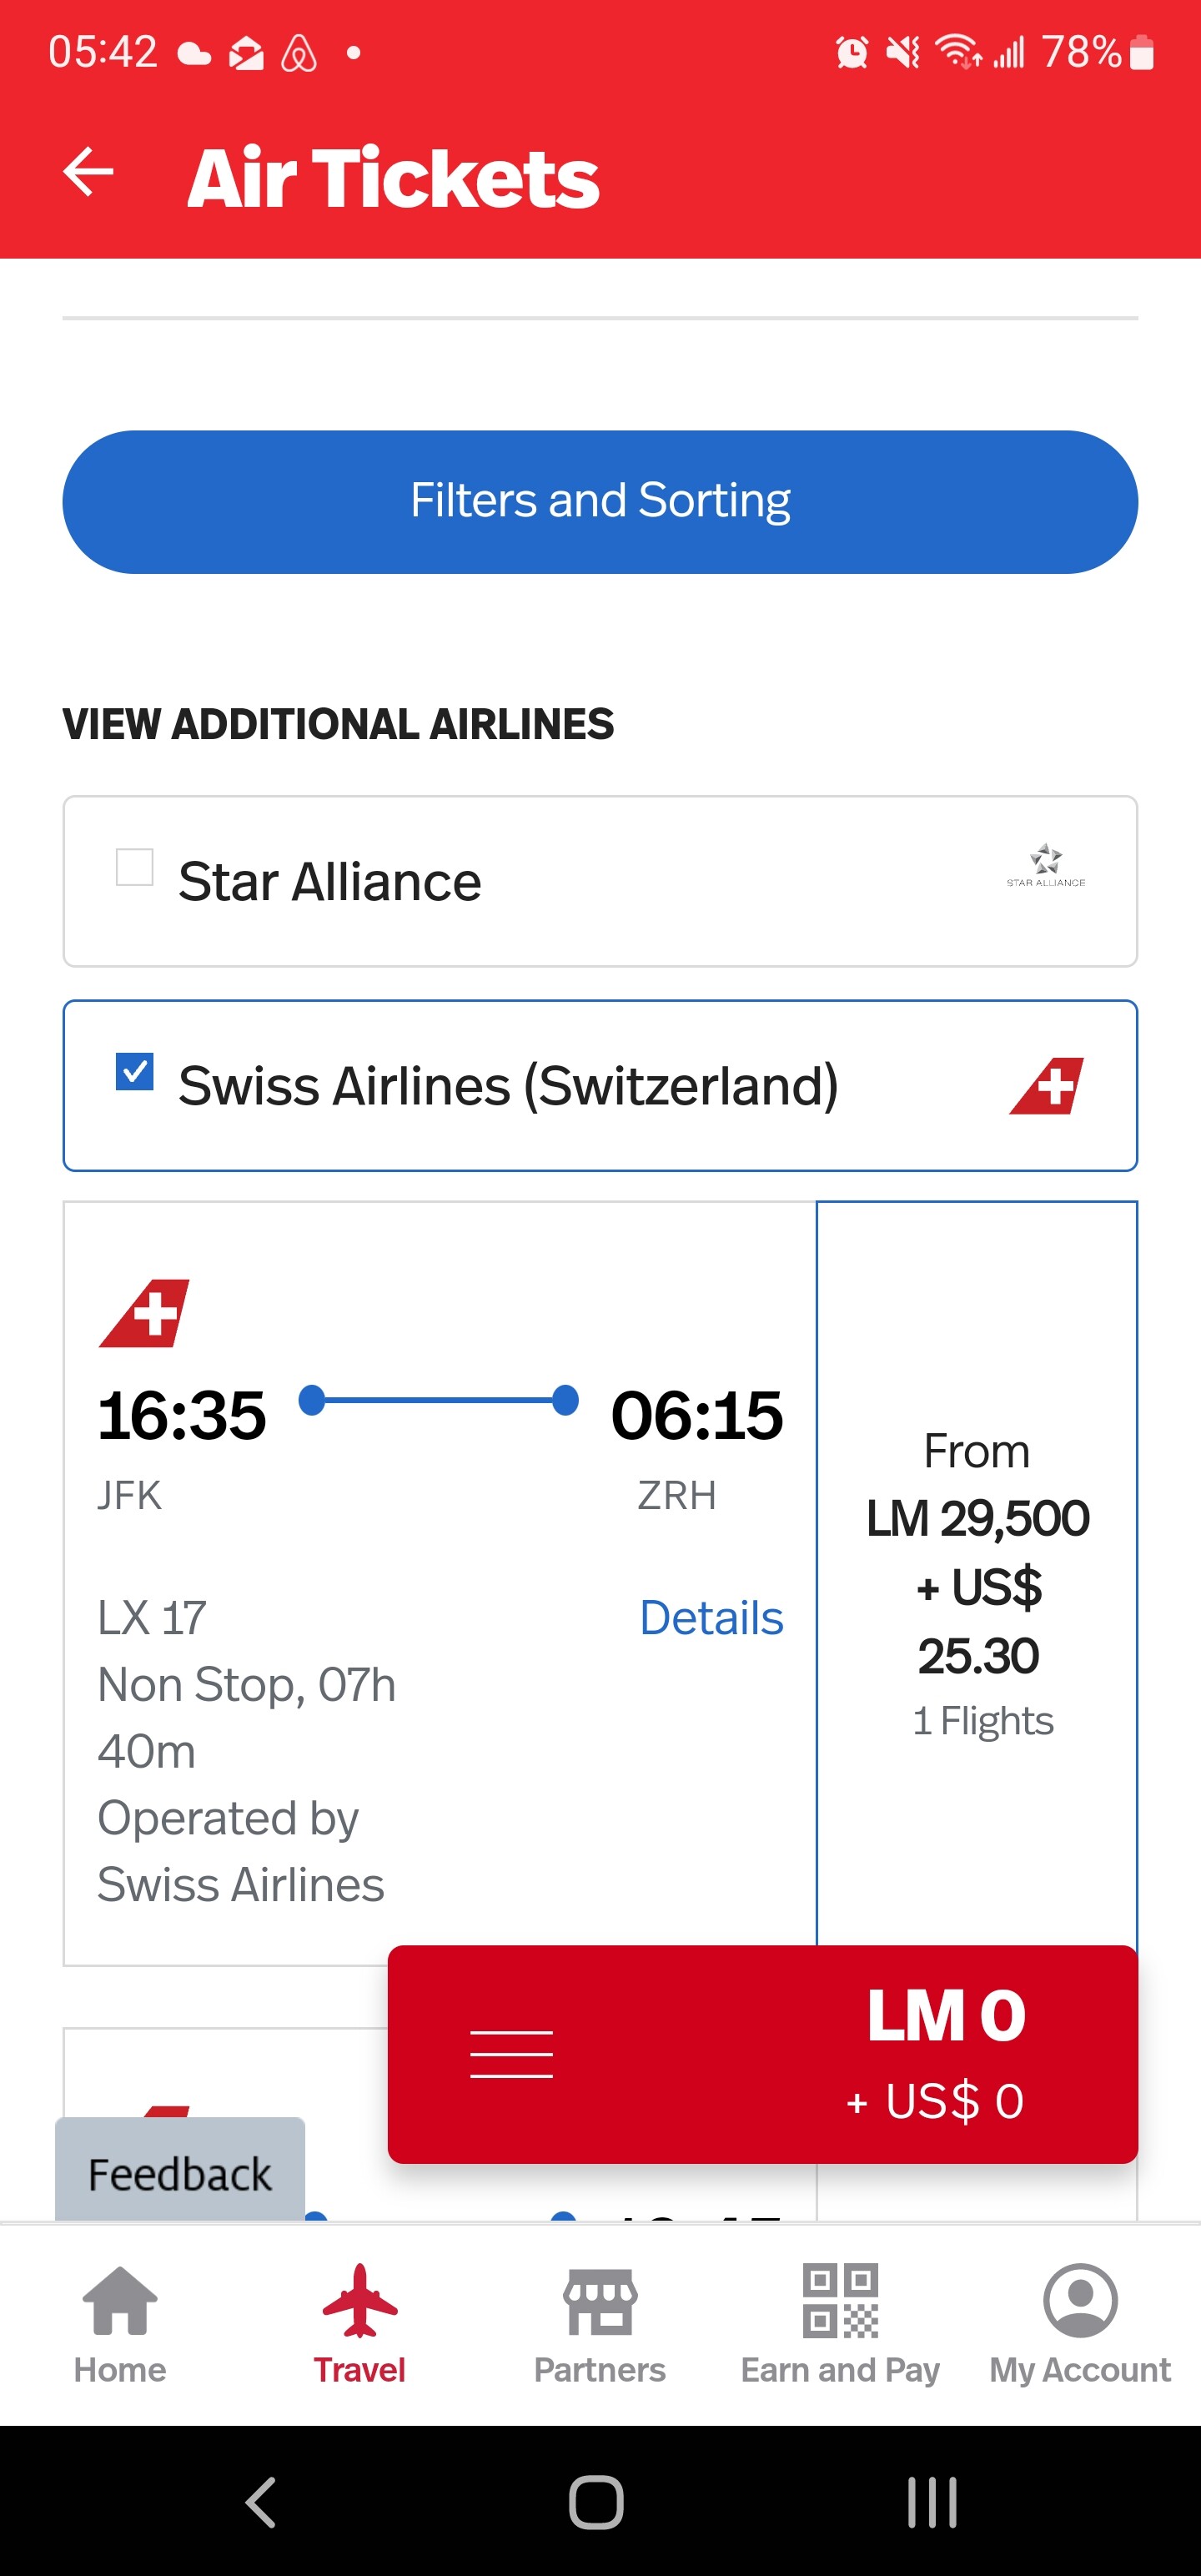The height and width of the screenshot is (2576, 1201).
Task: Click the Swiss Airlines logo in airline filter
Action: point(1046,1085)
